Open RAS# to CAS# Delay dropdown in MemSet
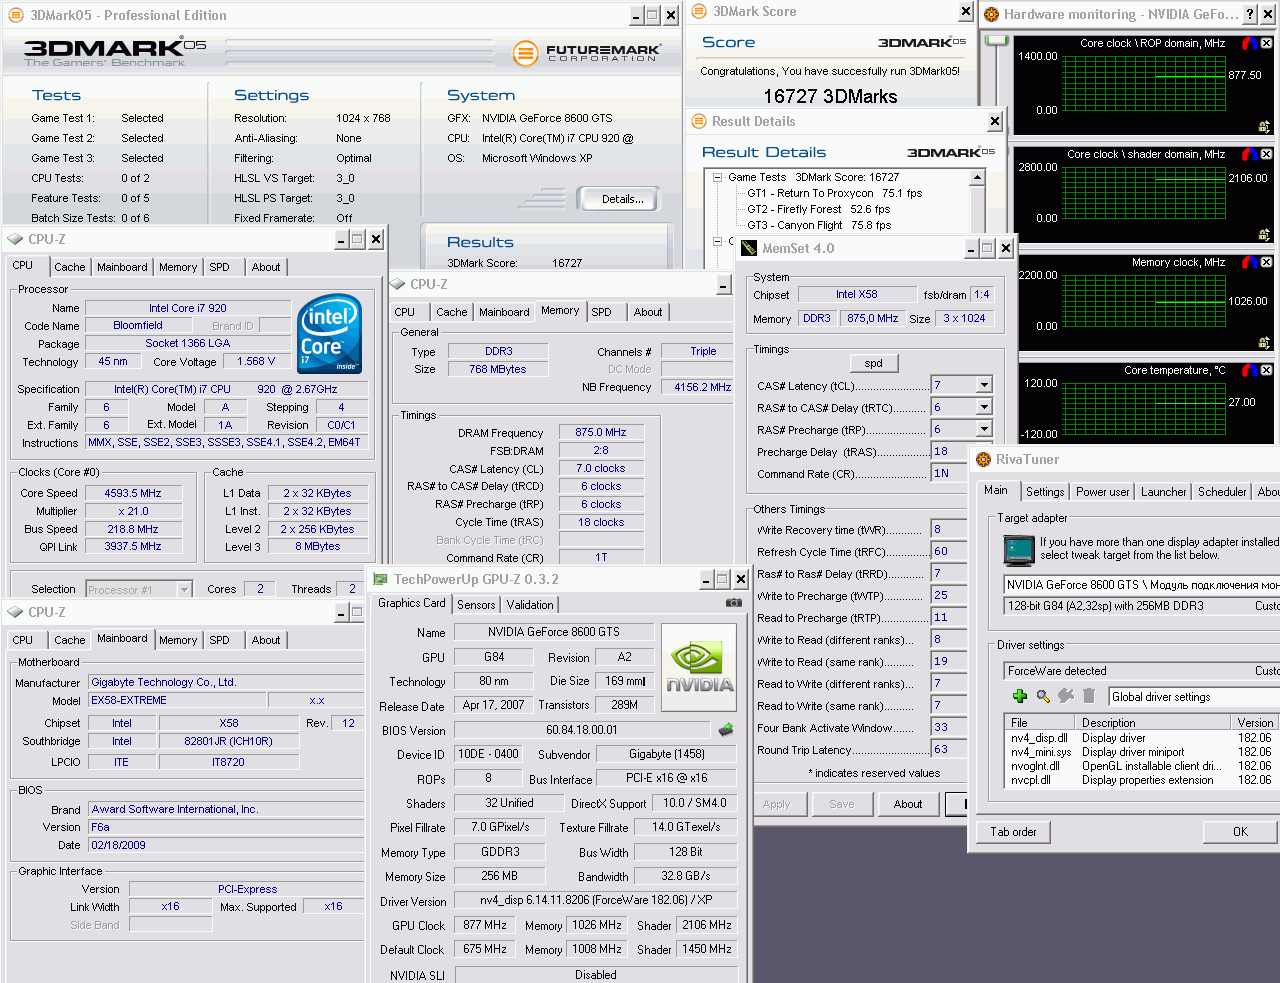 pyautogui.click(x=984, y=407)
